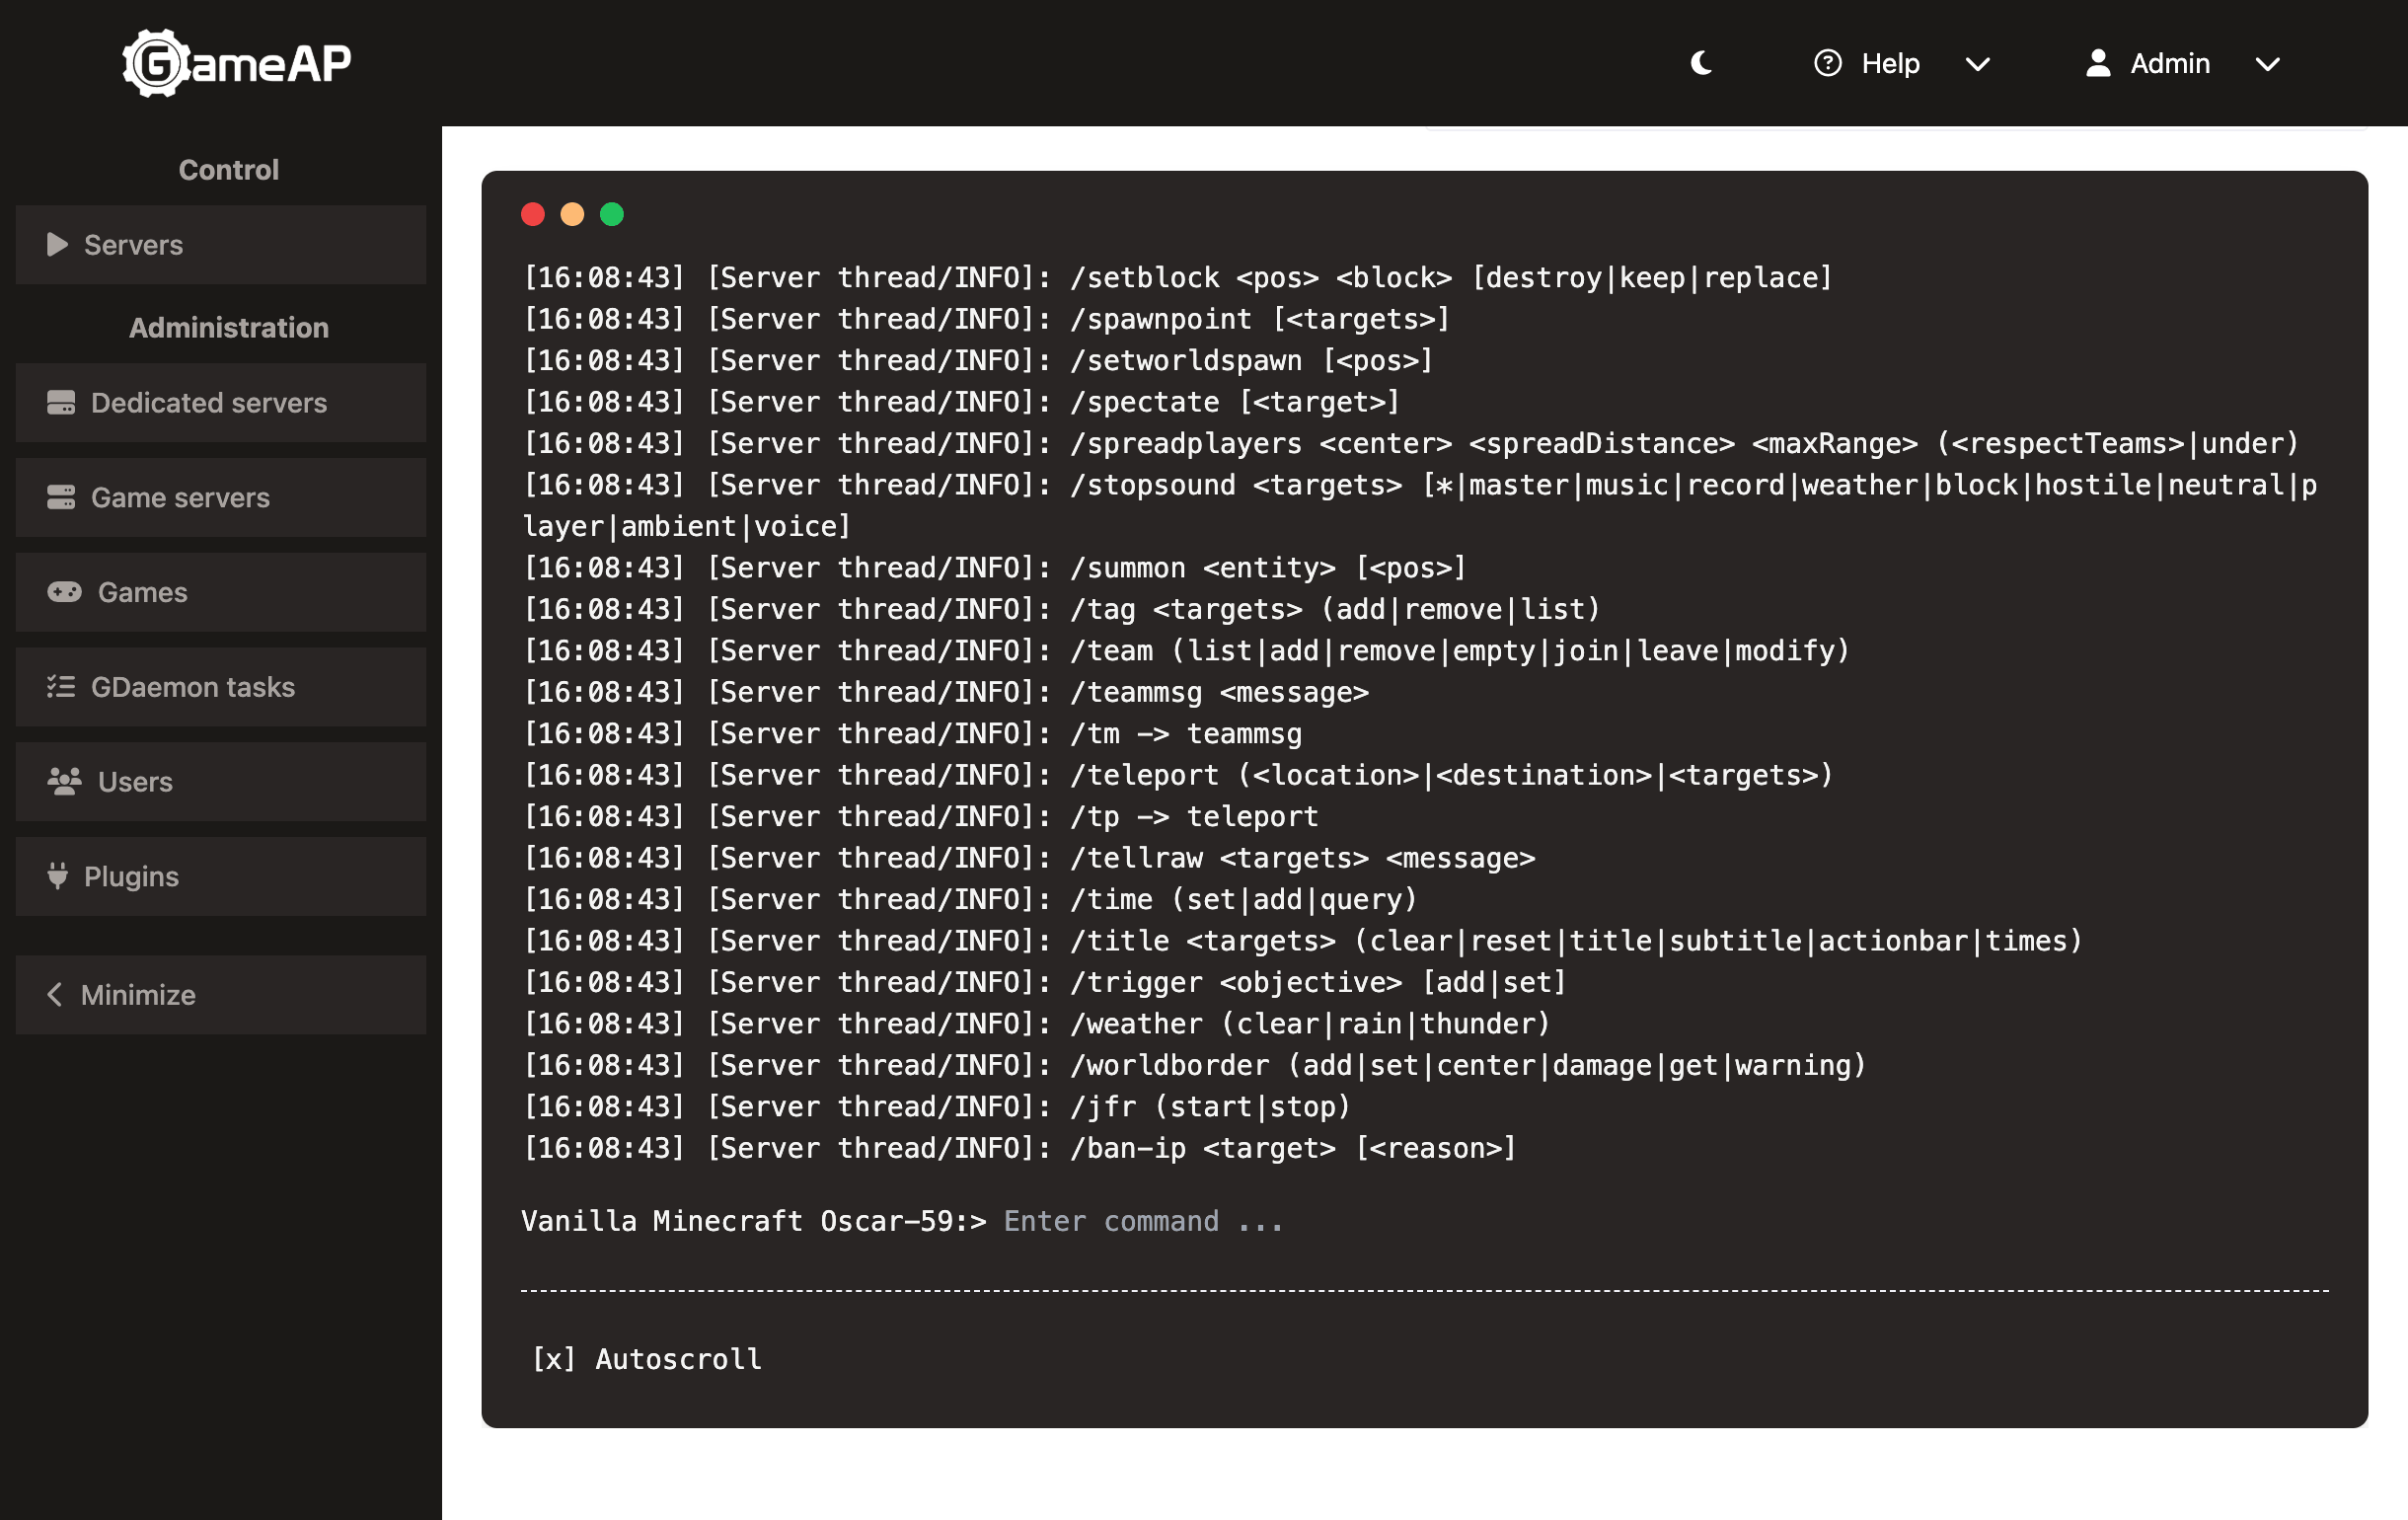Image resolution: width=2408 pixels, height=1520 pixels.
Task: Click the Games gamepad icon
Action: 62,592
